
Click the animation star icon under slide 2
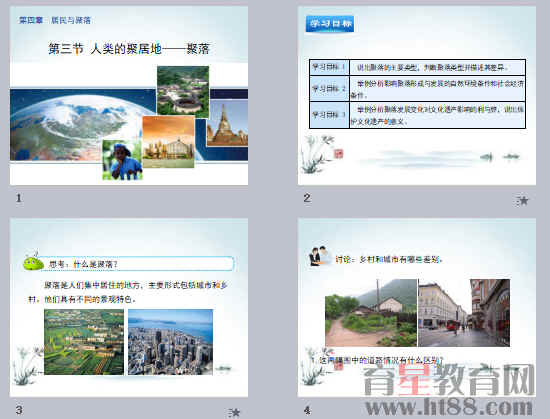click(522, 201)
